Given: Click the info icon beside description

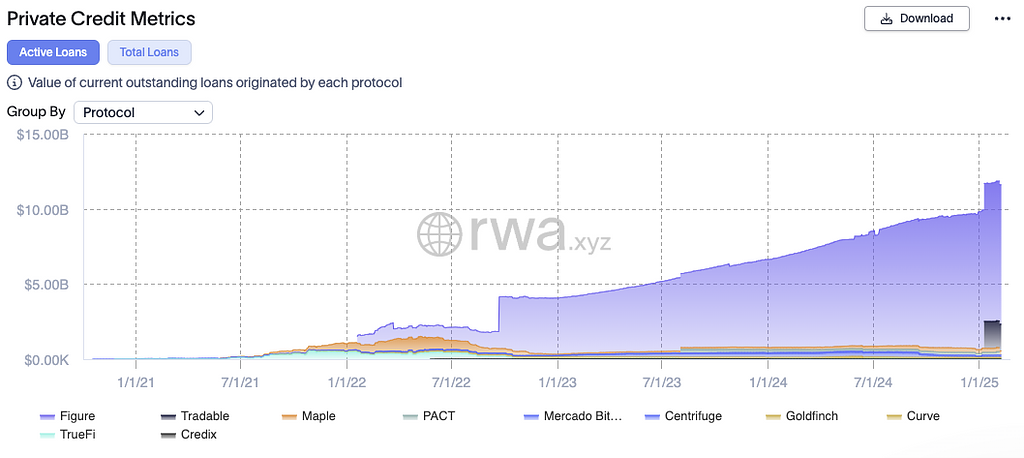Looking at the screenshot, I should (x=15, y=83).
